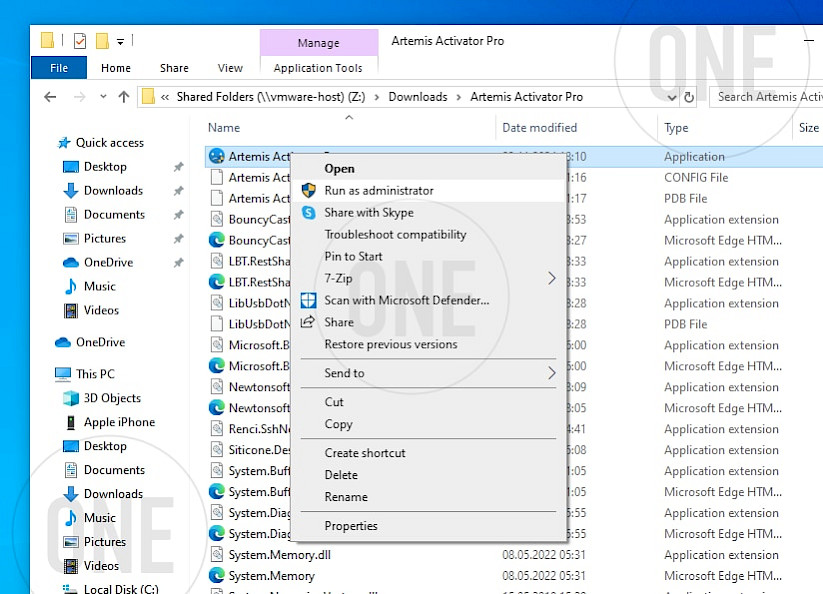Open dropdown after Shared Folders breadcrumb
823x594 pixels.
tap(376, 97)
